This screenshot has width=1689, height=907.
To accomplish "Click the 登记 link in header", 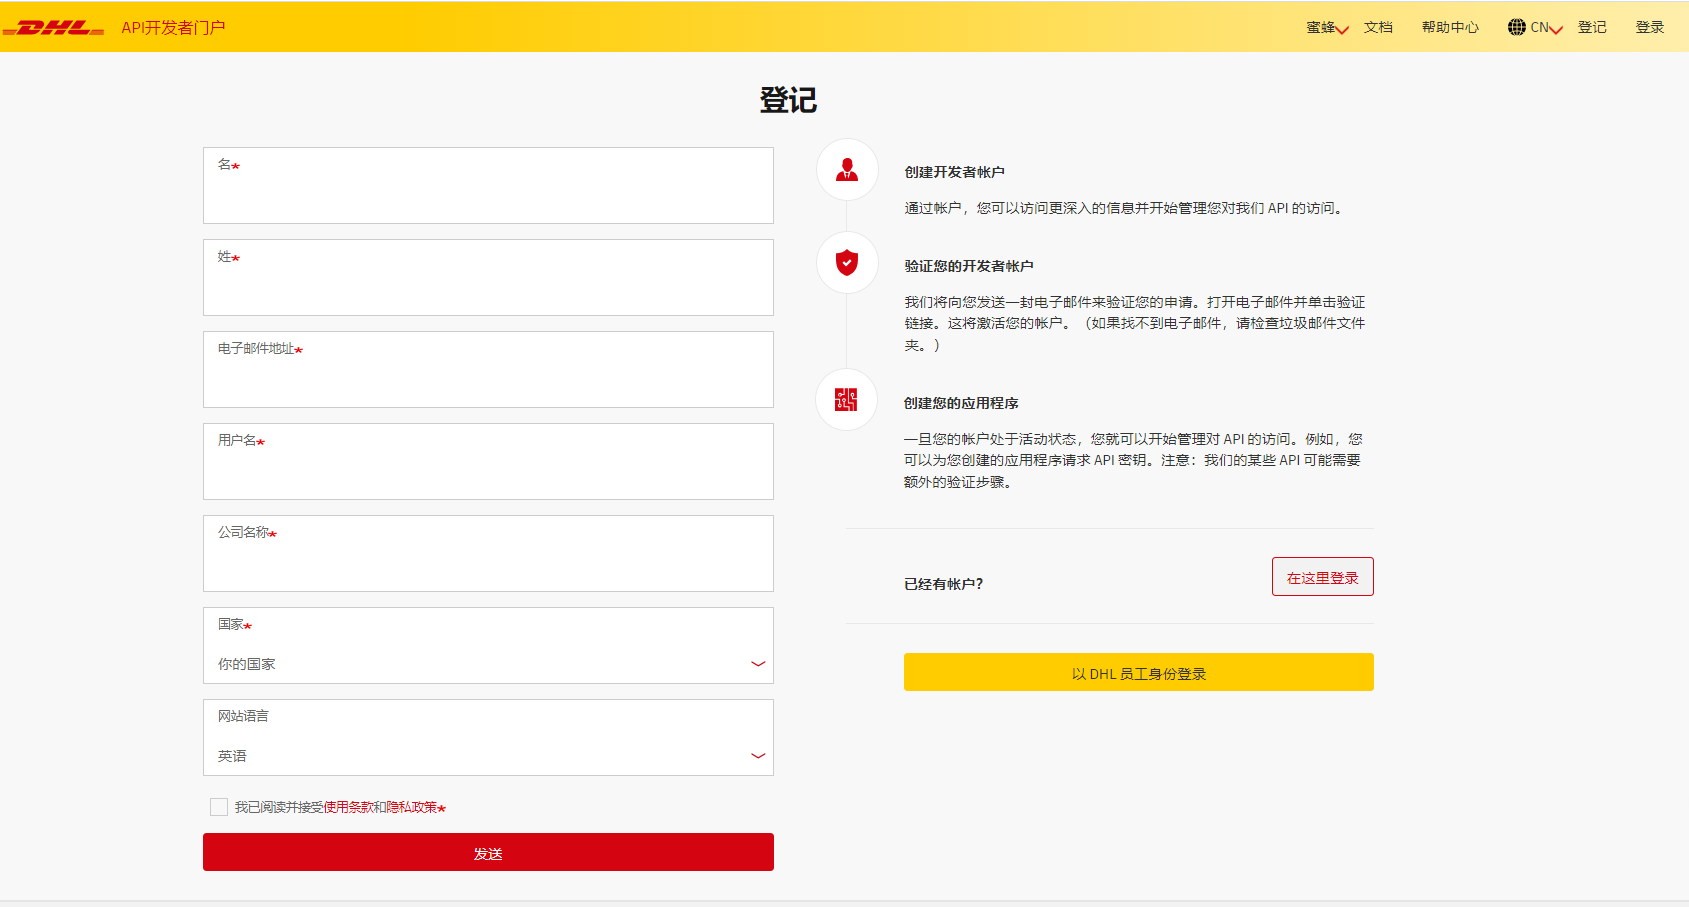I will (1592, 28).
